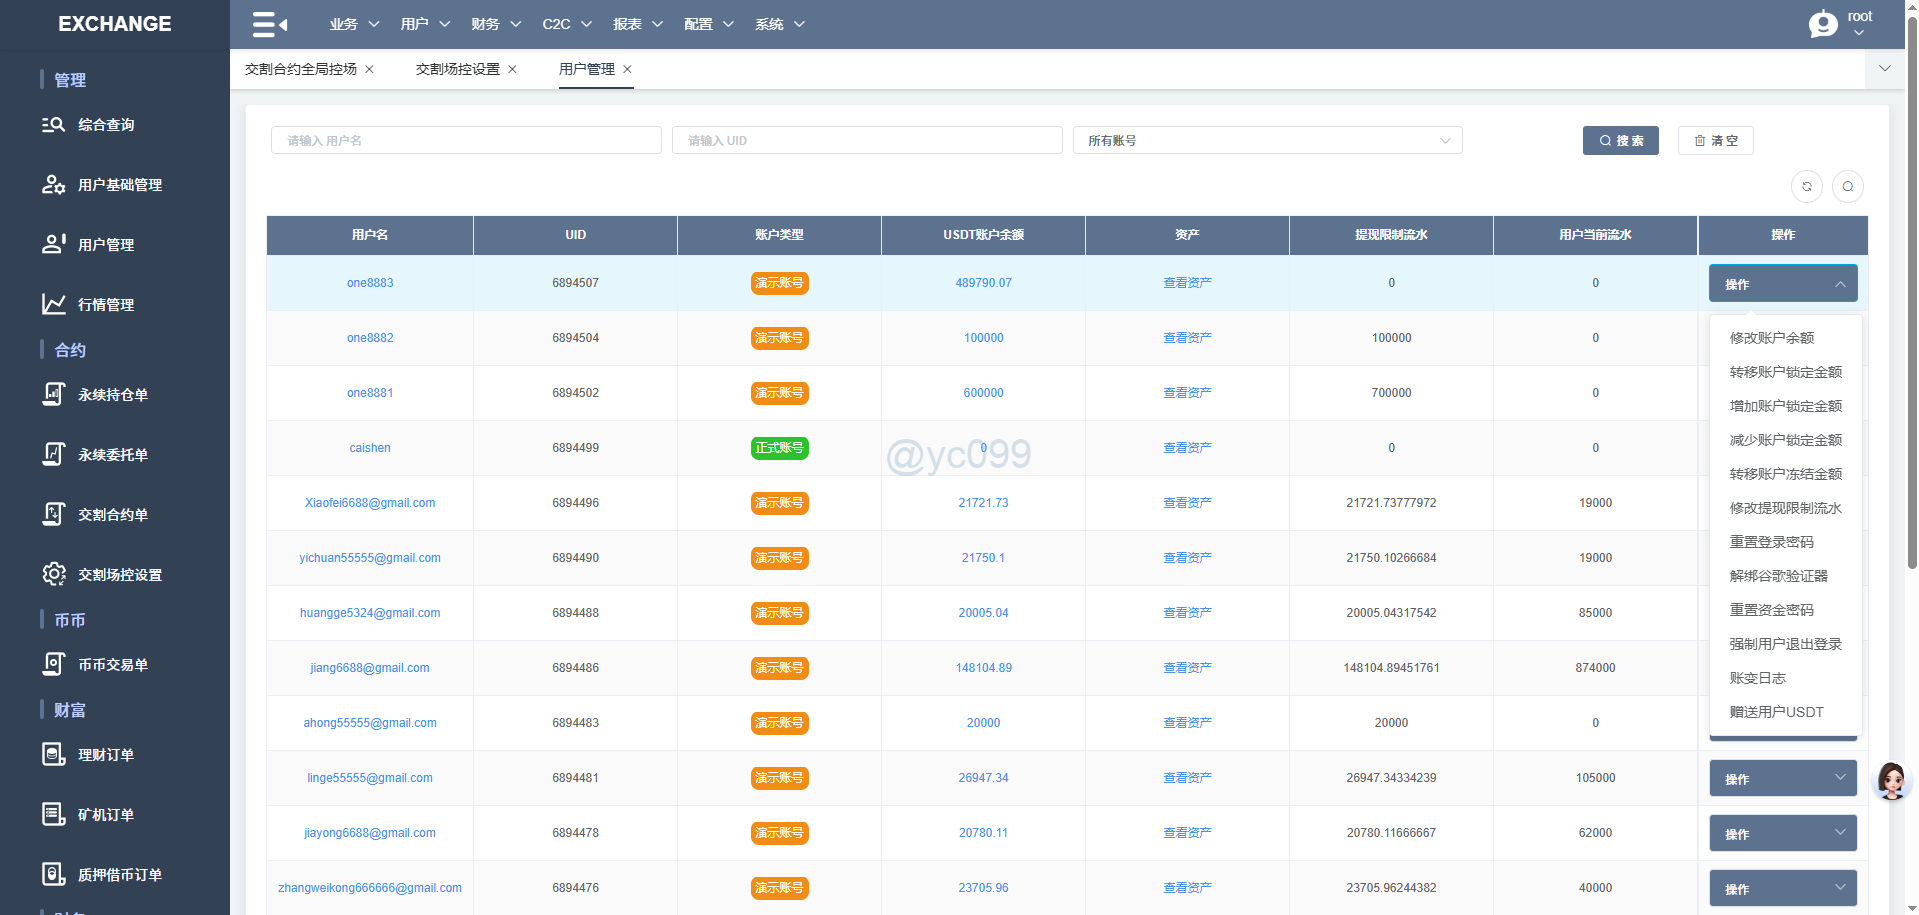Click the 搜索 search button
1919x915 pixels.
click(x=1620, y=141)
